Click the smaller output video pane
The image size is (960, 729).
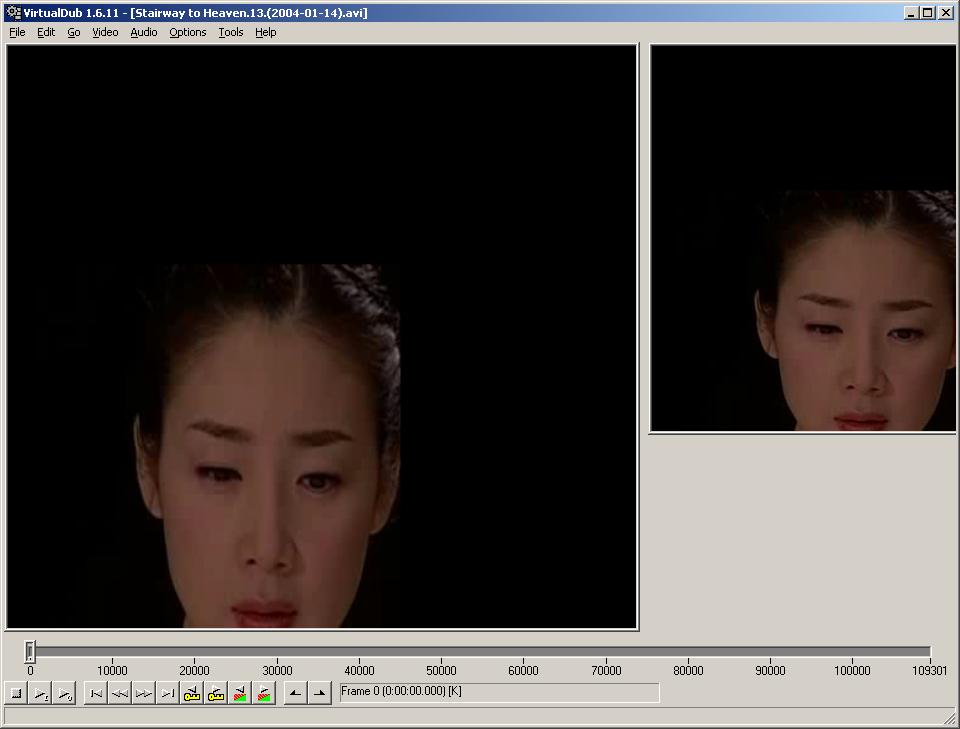pyautogui.click(x=803, y=238)
